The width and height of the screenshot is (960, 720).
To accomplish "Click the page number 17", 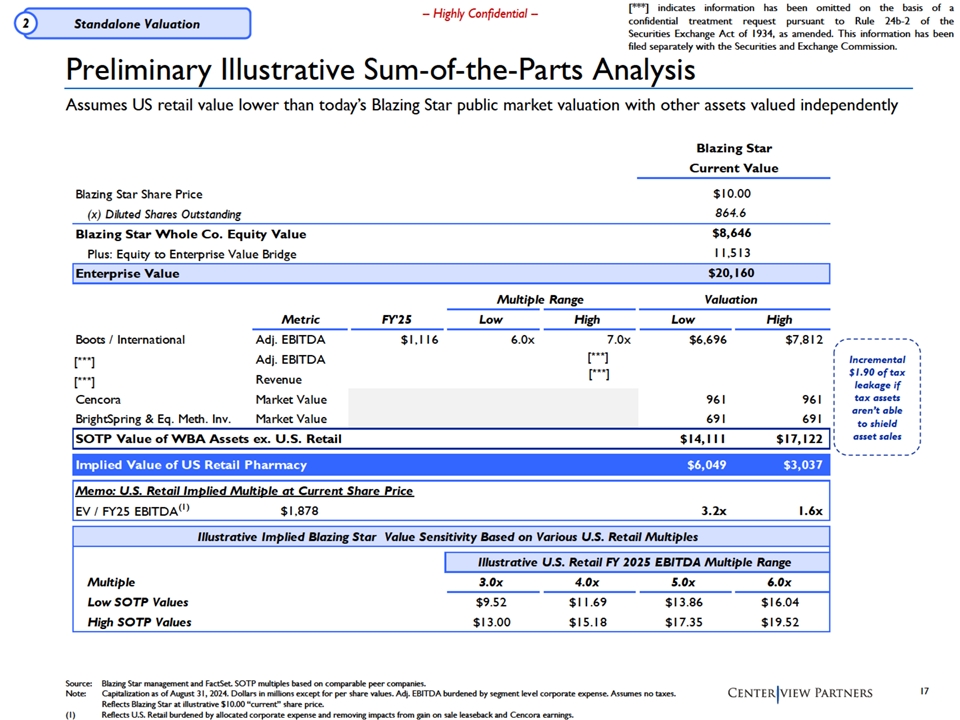I will point(924,691).
